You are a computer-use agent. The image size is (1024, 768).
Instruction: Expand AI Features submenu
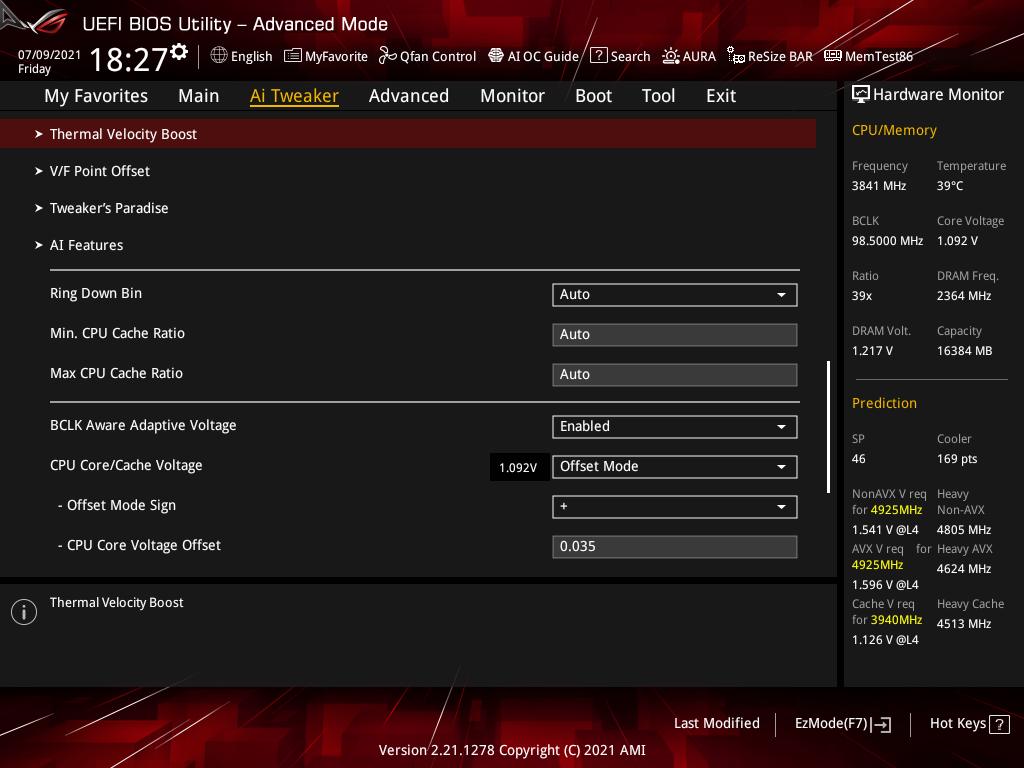coord(86,246)
